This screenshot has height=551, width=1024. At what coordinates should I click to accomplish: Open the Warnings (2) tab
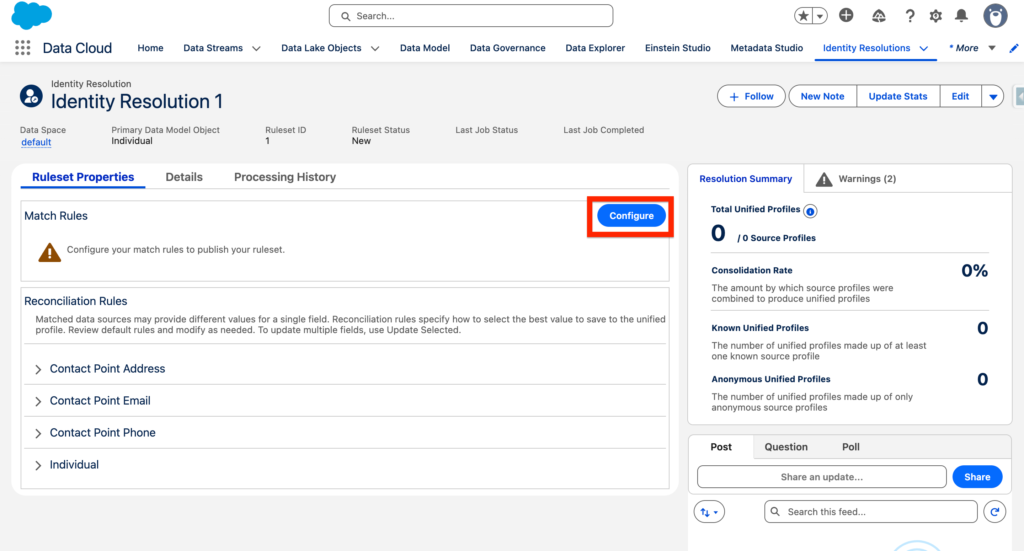857,179
